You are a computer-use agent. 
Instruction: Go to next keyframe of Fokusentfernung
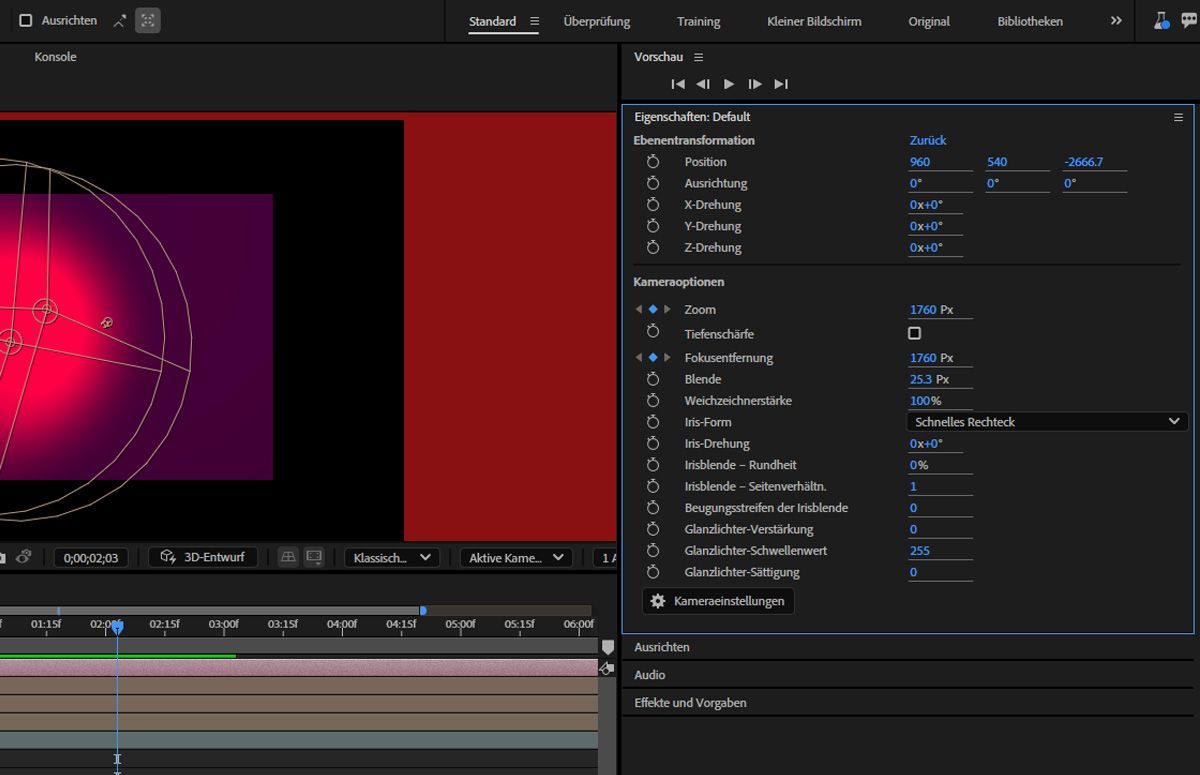tap(668, 358)
